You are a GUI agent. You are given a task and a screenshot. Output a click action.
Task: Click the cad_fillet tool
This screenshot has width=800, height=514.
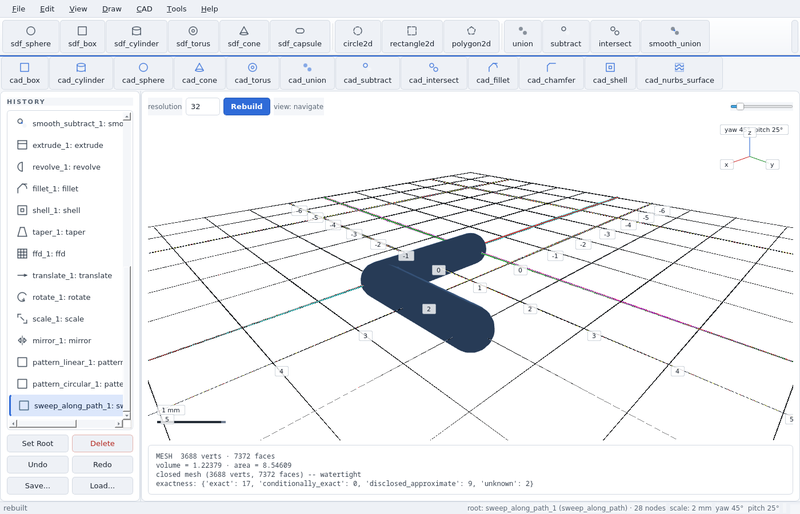pos(493,74)
